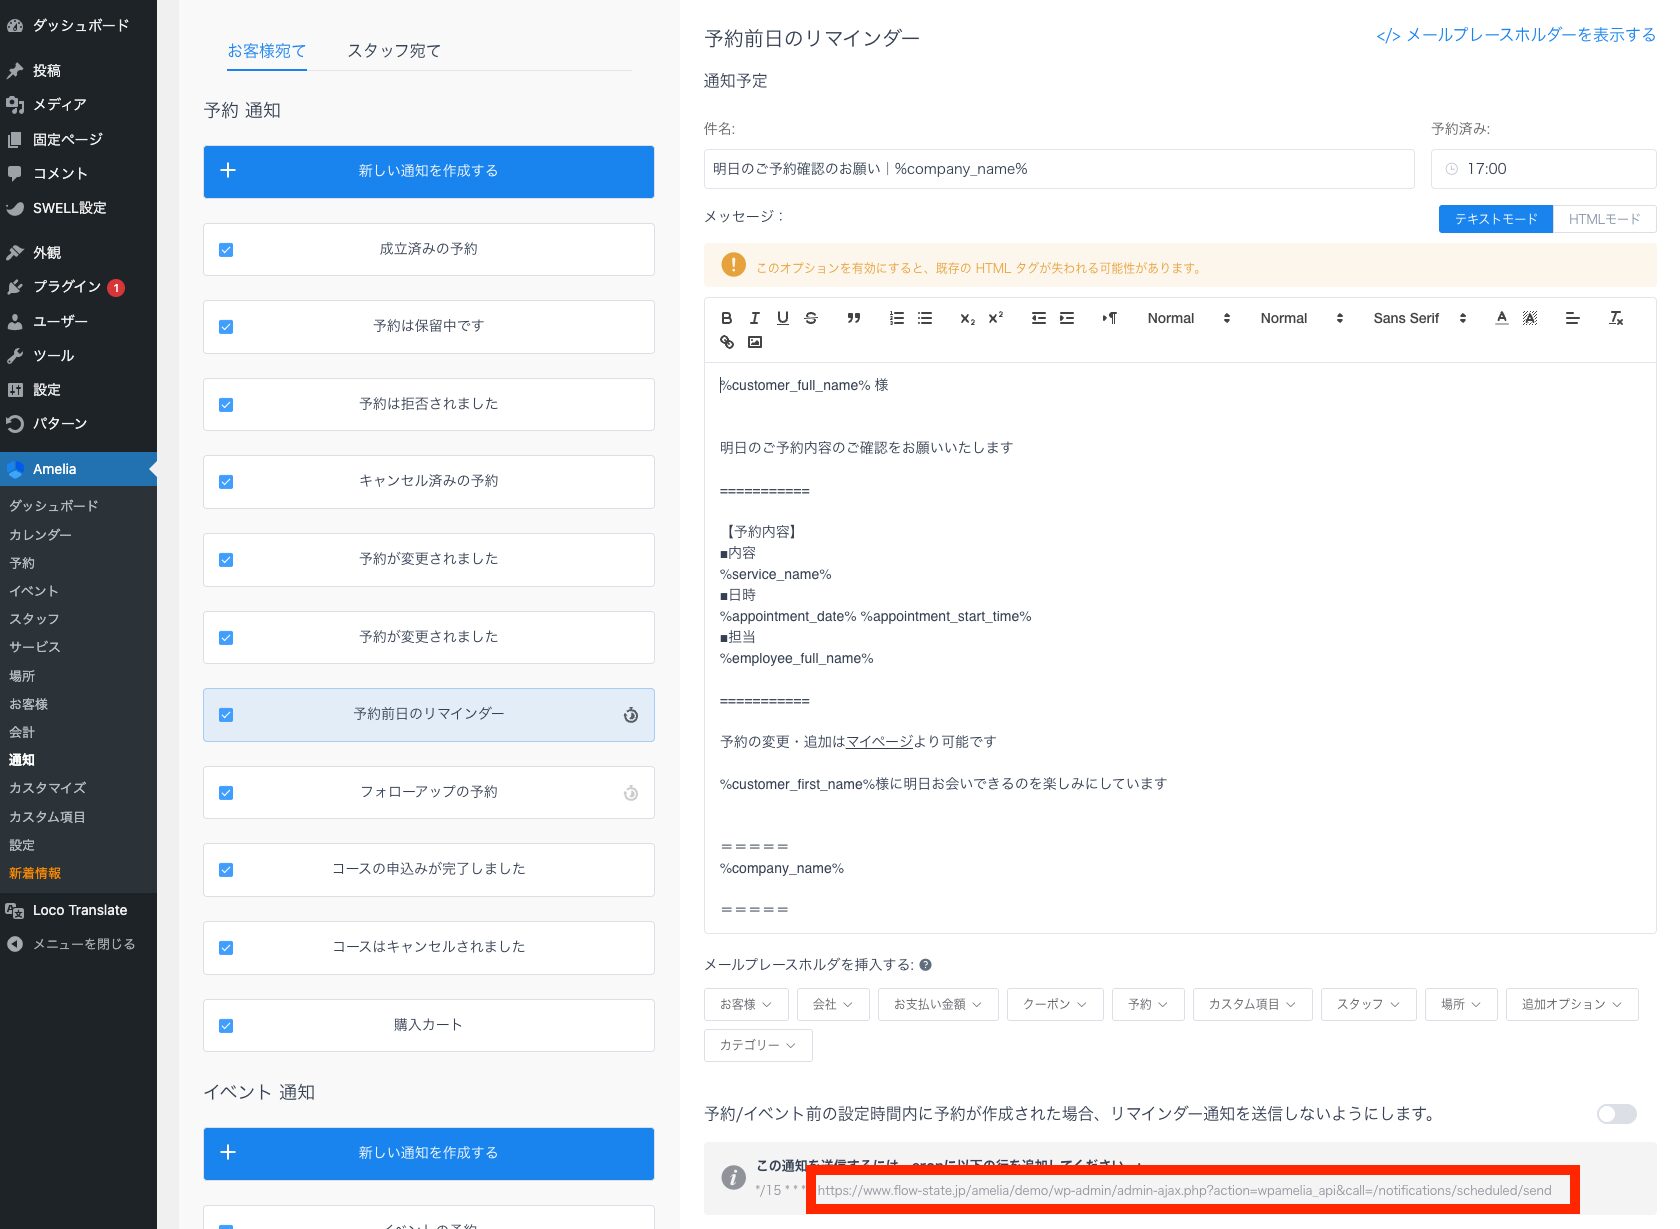This screenshot has width=1680, height=1229.
Task: Toggle italic text in editor toolbar
Action: (x=754, y=318)
